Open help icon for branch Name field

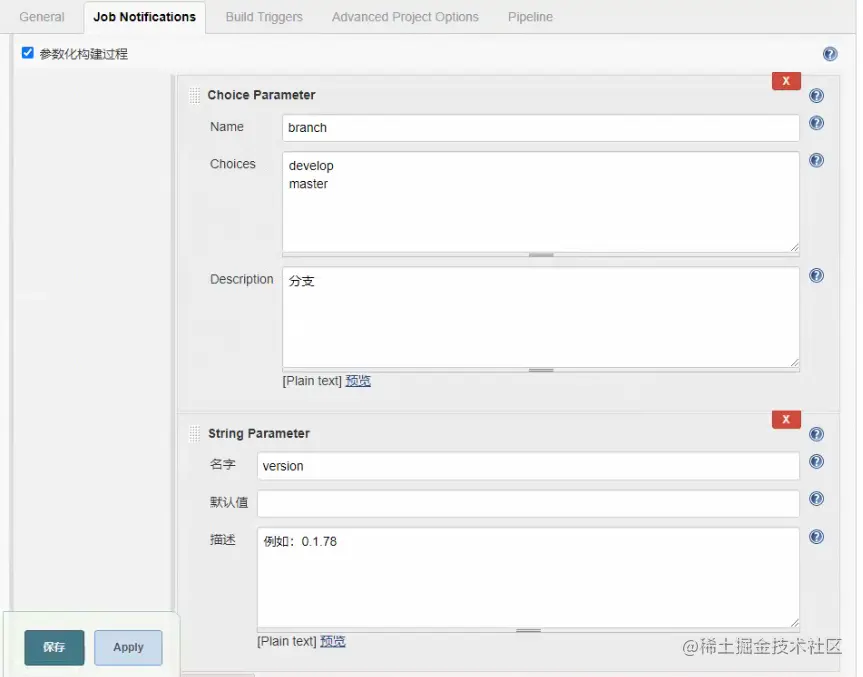pos(816,123)
